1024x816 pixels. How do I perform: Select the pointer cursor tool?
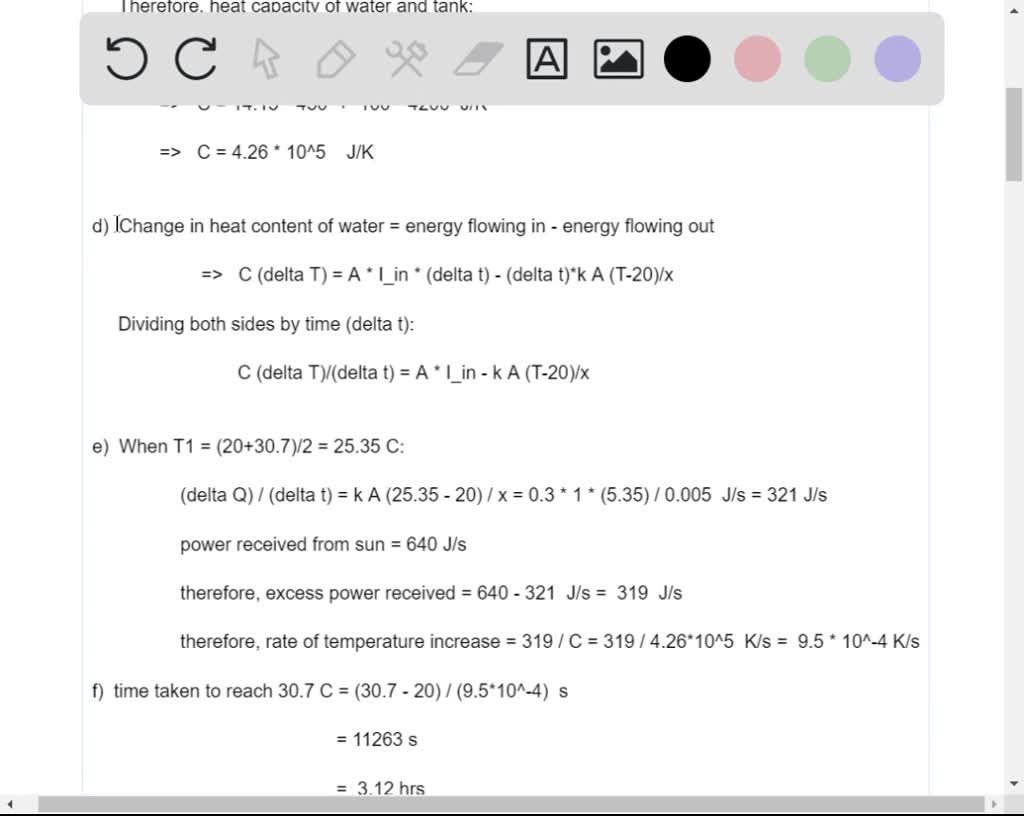[266, 59]
